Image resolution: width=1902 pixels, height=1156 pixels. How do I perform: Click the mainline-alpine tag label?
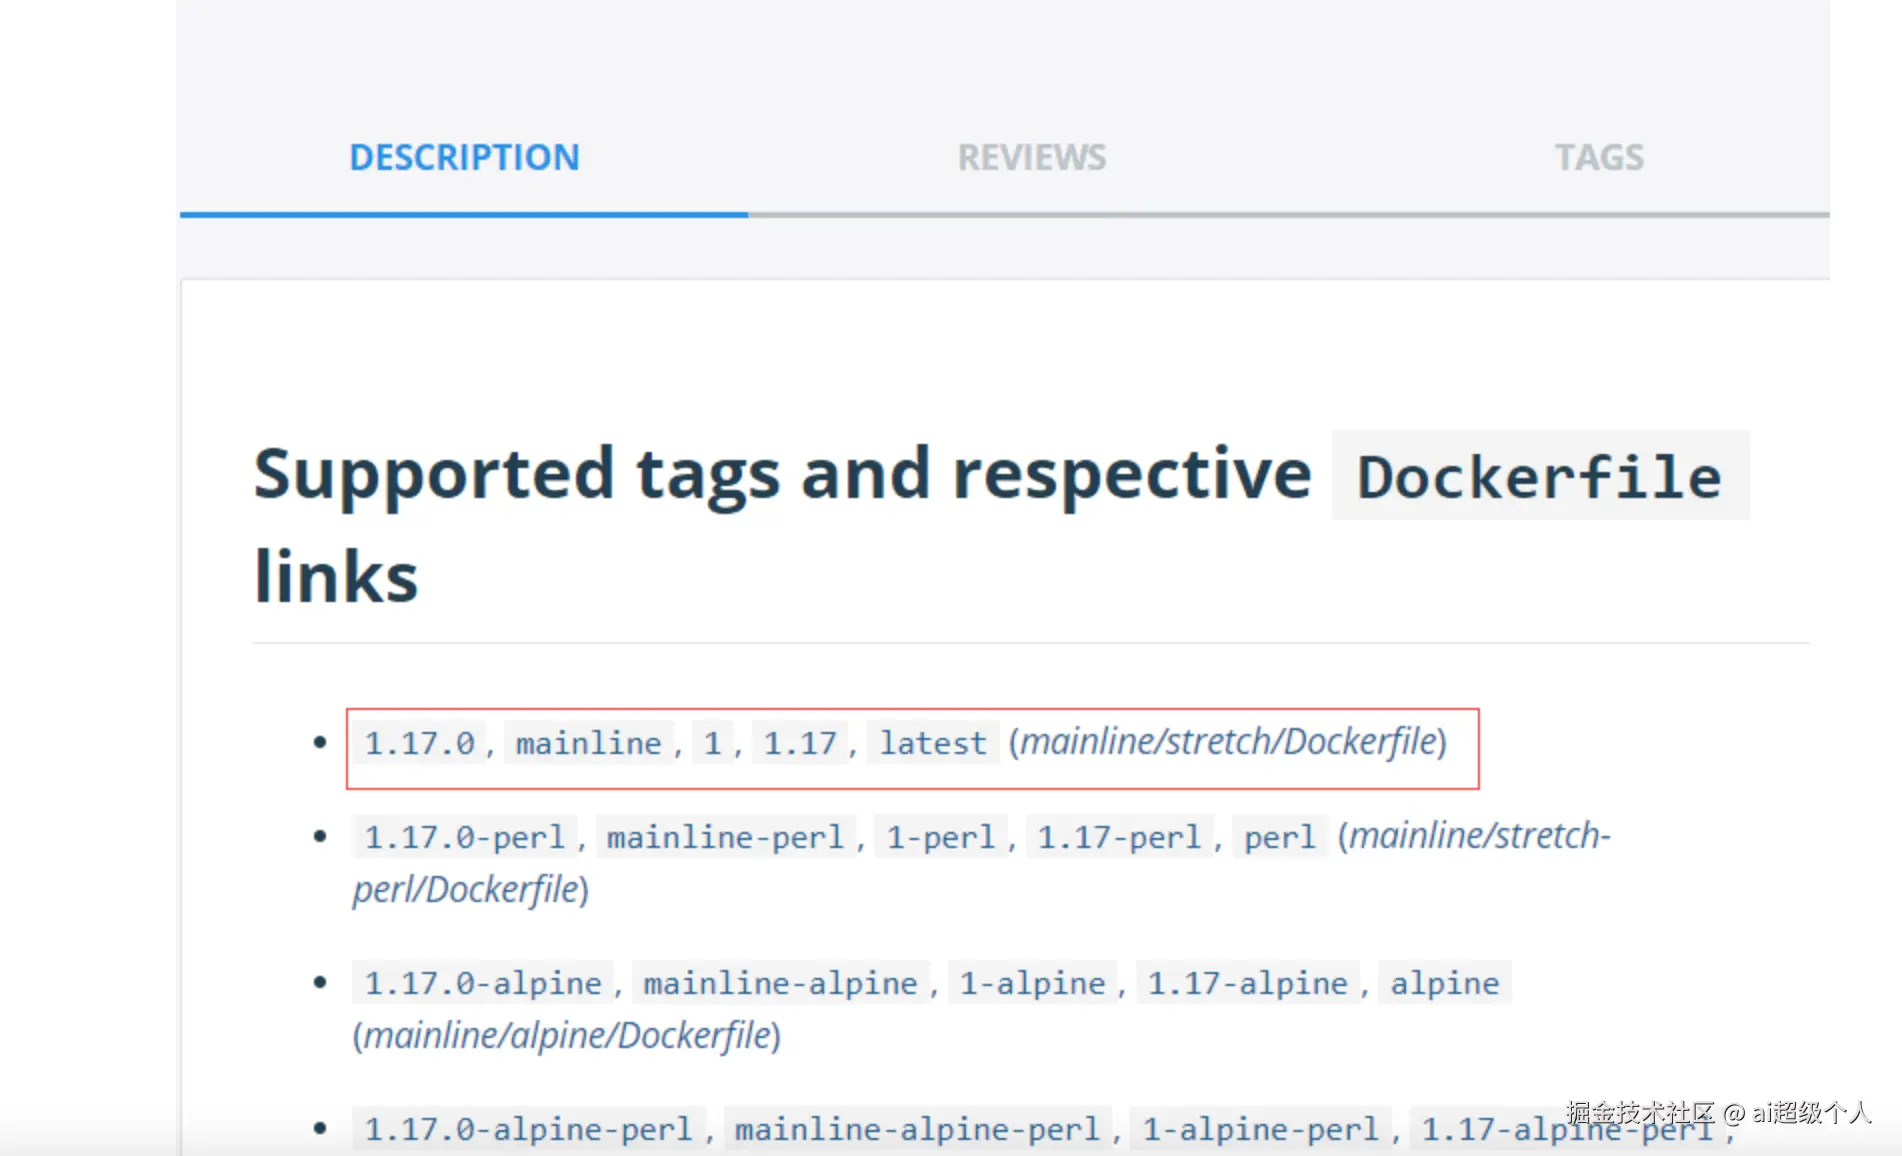(780, 983)
